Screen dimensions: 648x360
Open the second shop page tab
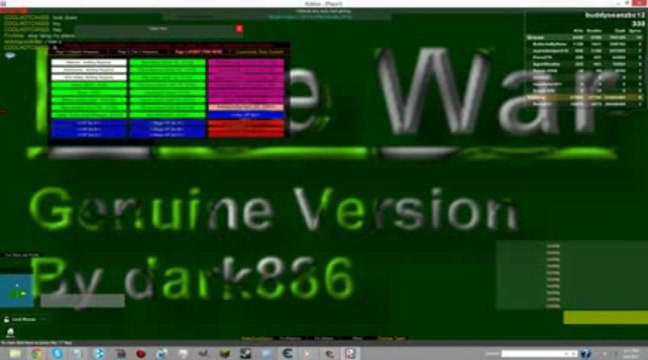pyautogui.click(x=138, y=52)
